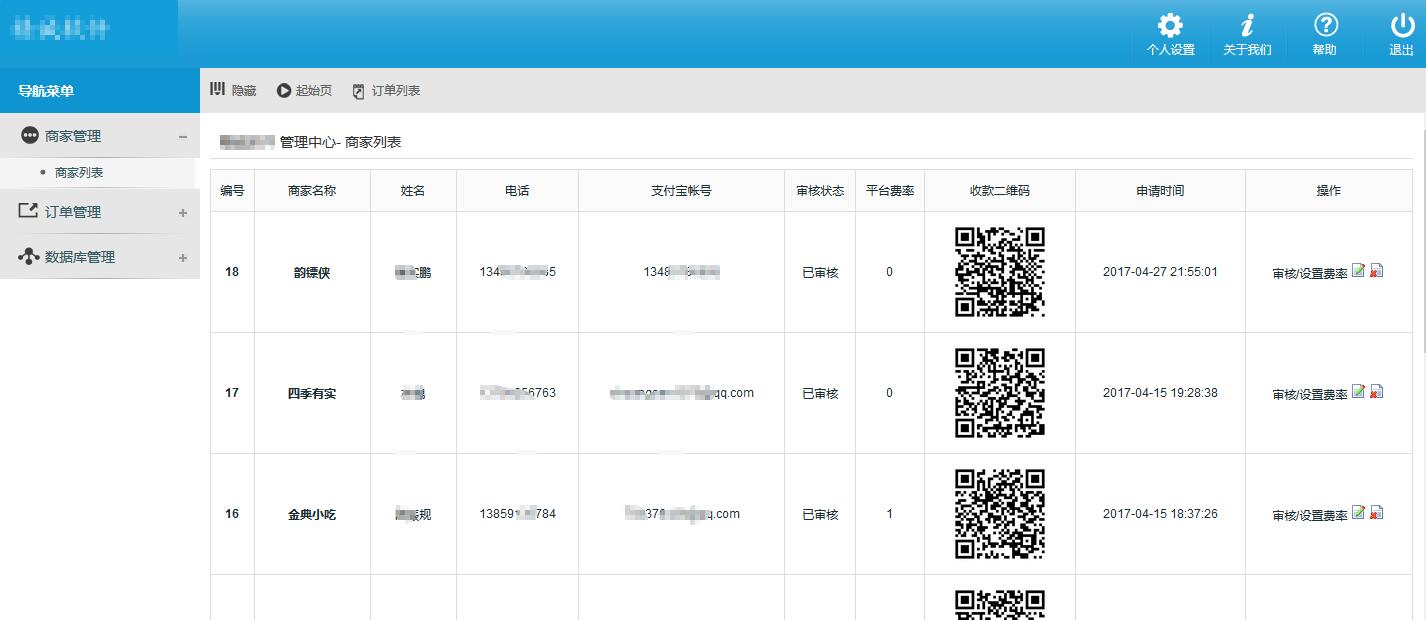Click 已审核 status for row 18
Screen dimensions: 1426x620
coord(820,272)
